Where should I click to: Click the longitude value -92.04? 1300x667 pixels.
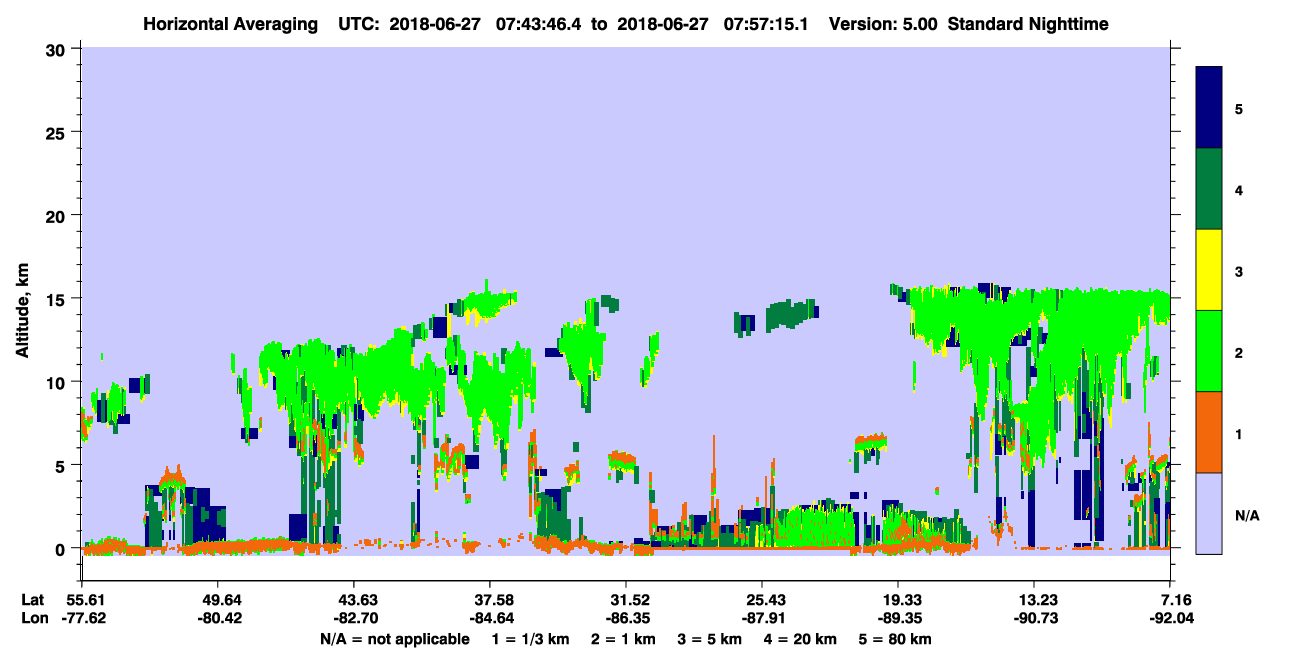pos(1170,618)
